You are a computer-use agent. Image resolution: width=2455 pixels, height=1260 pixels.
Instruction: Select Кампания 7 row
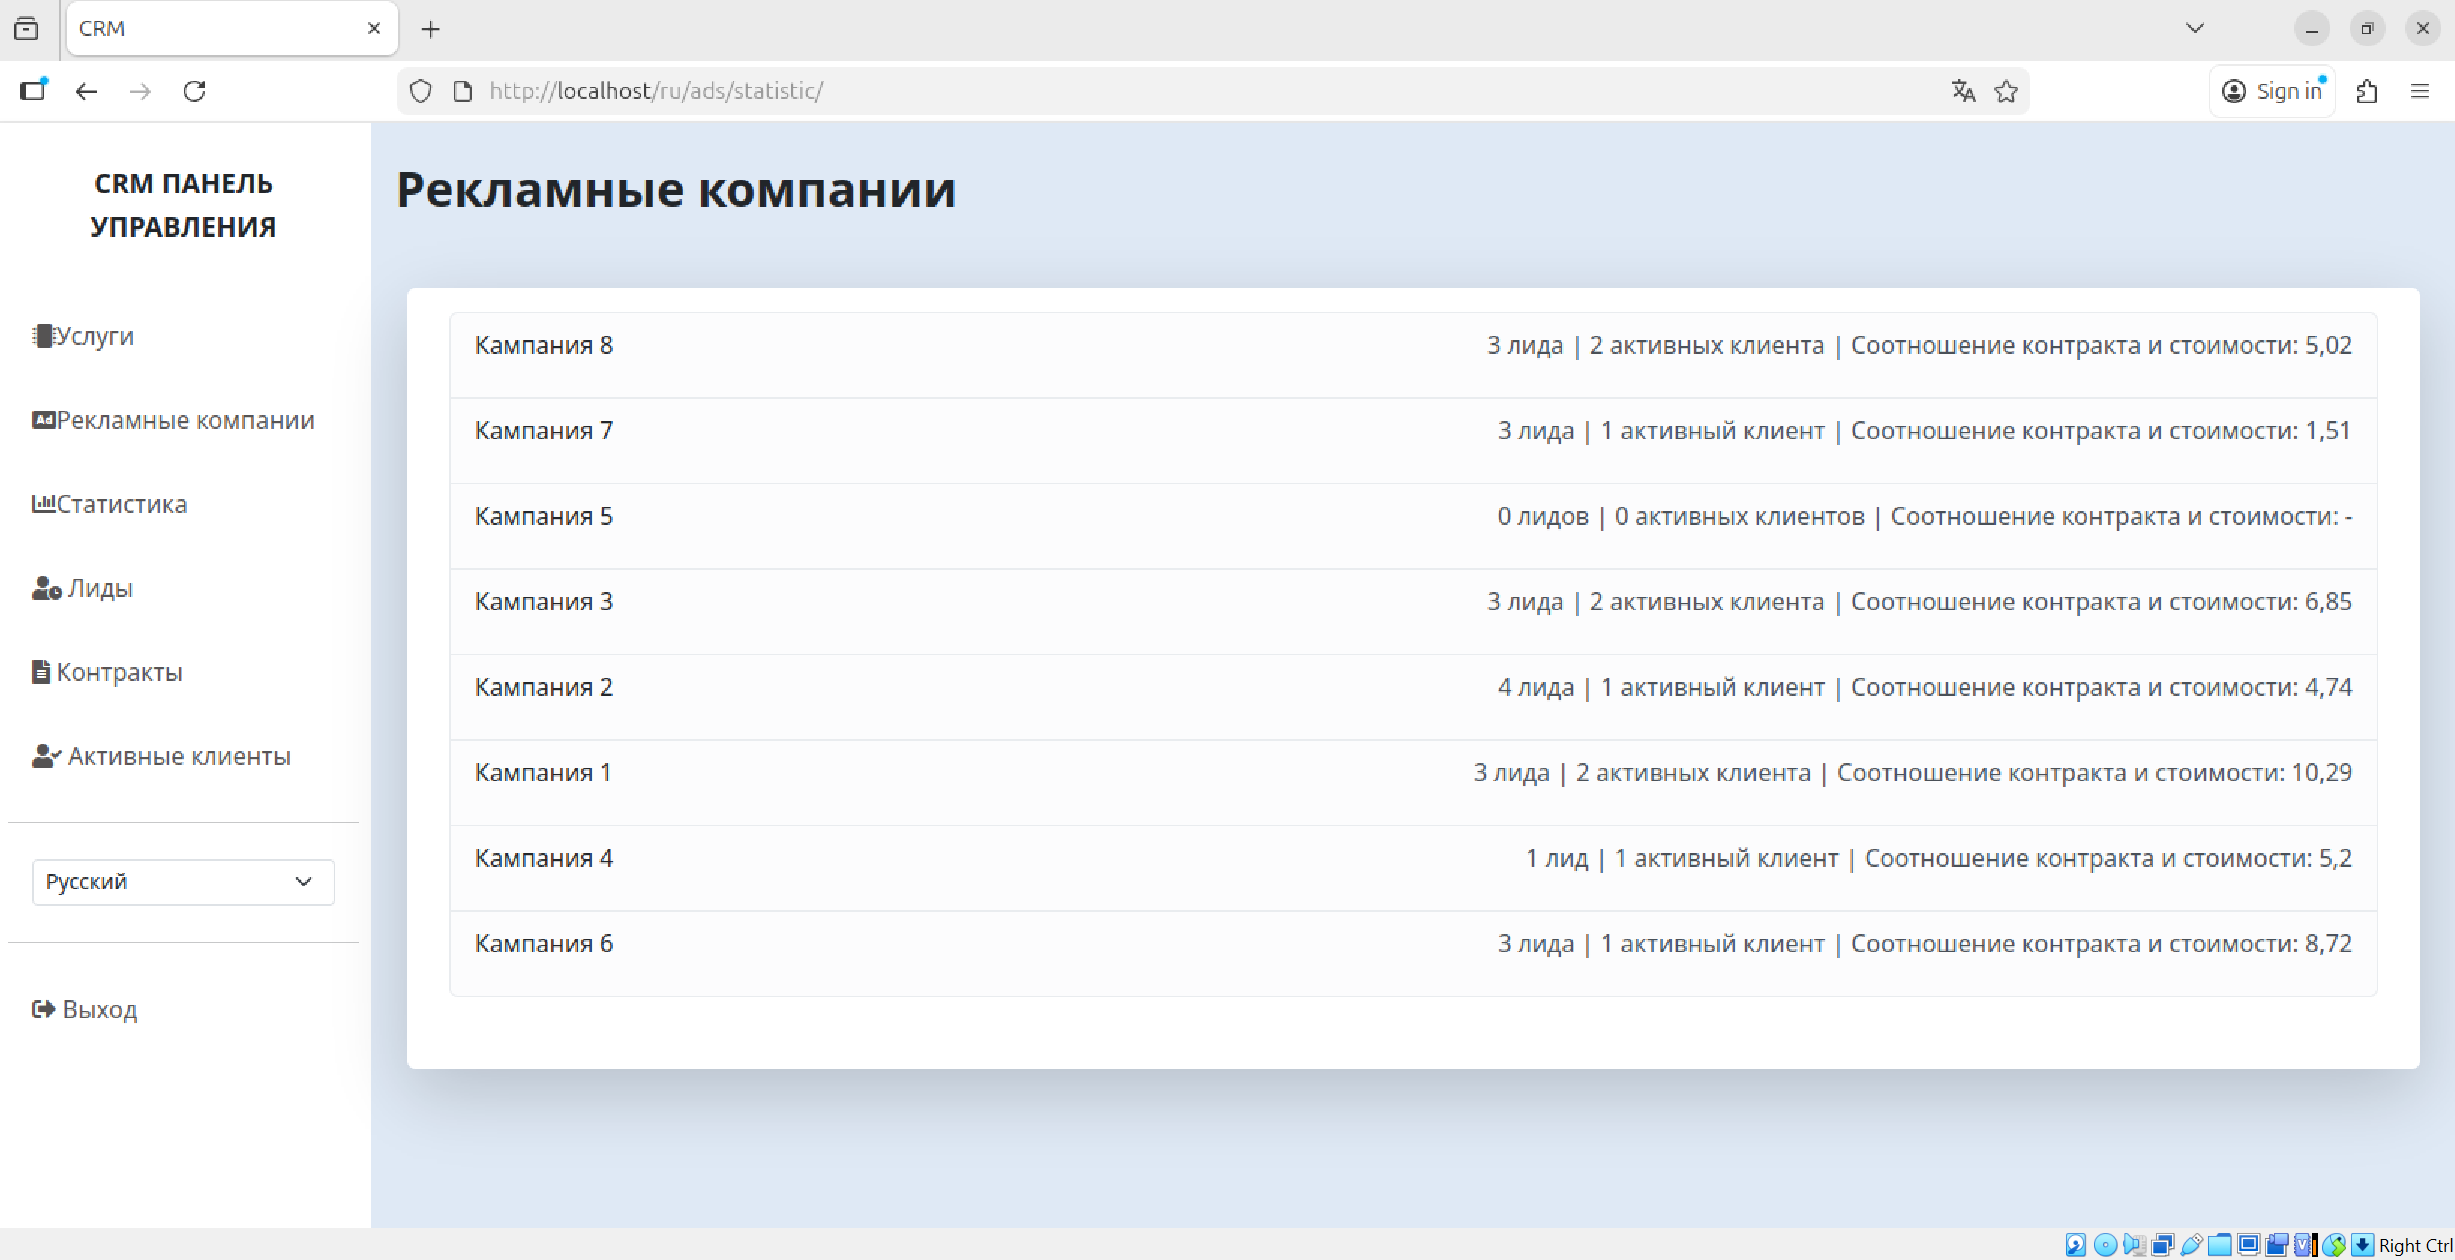tap(1413, 441)
